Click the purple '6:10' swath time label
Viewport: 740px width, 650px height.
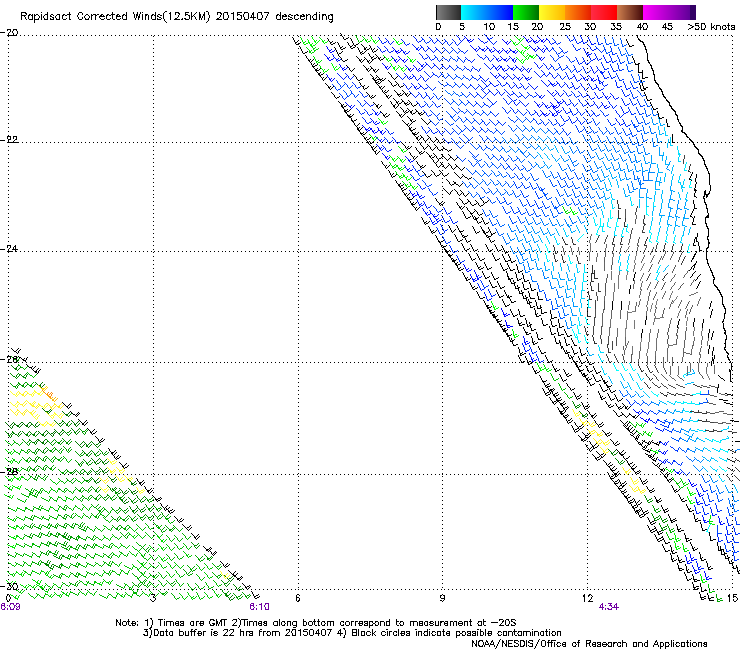point(260,607)
